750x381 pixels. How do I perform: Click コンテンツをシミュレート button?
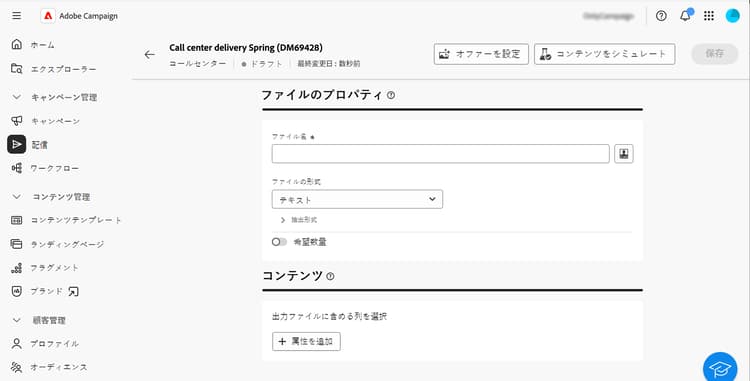(x=605, y=54)
